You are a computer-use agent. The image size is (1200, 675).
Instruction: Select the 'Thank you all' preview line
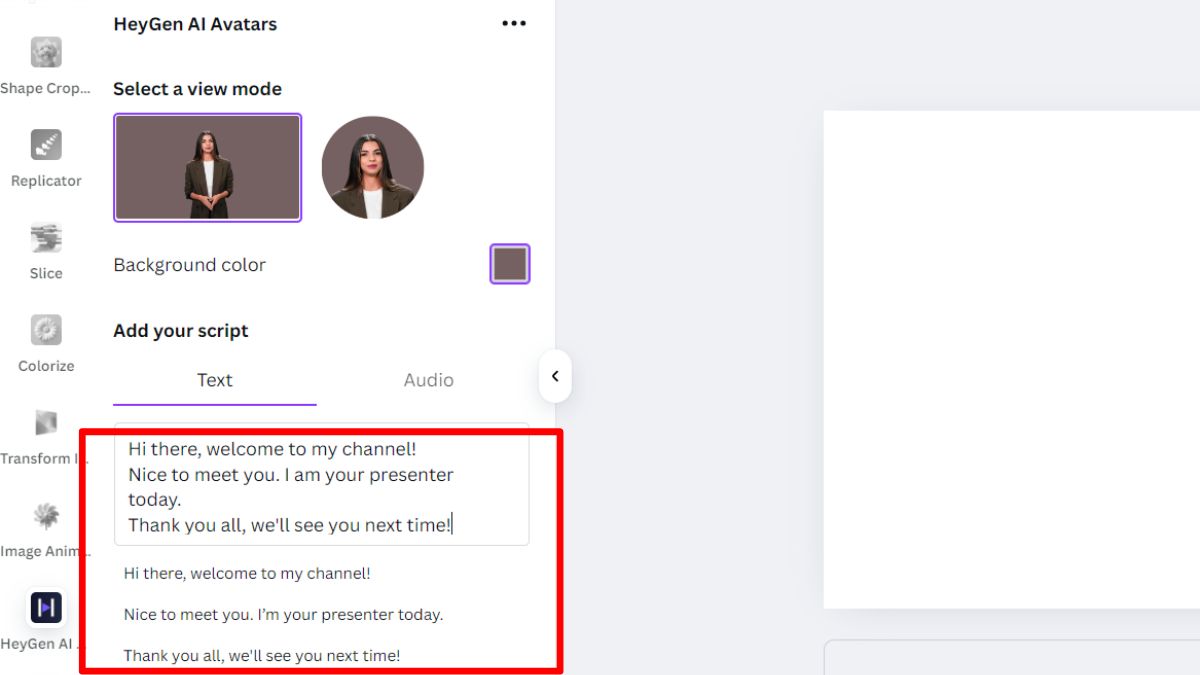click(x=262, y=656)
